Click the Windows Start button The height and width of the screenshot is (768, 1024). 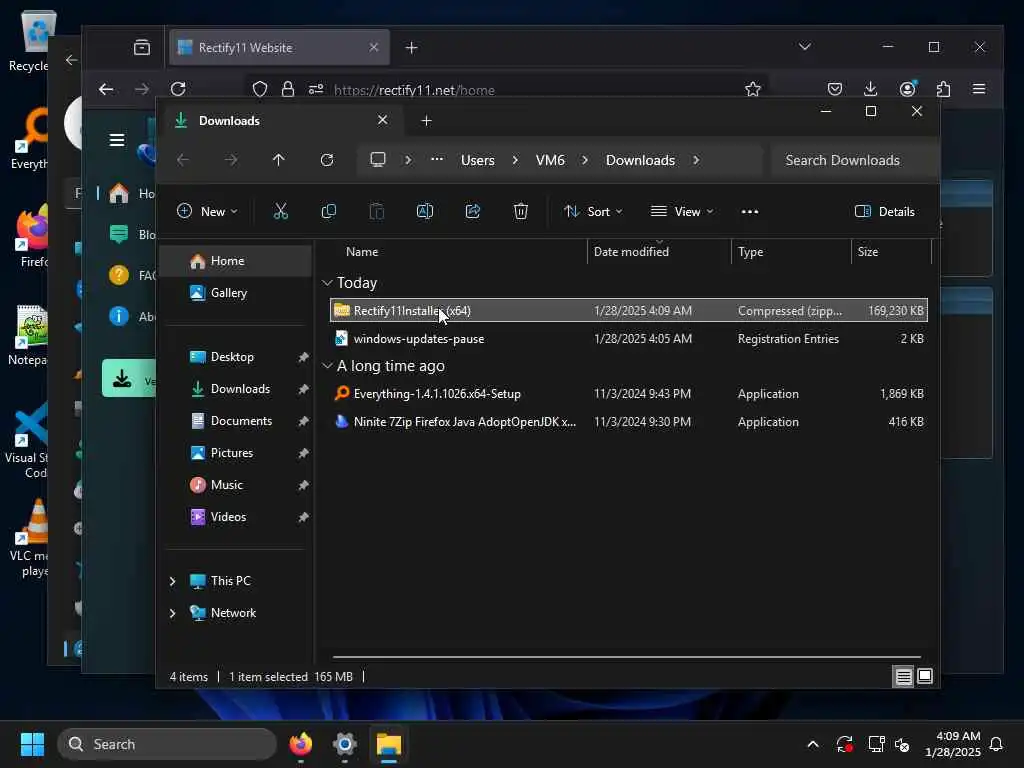point(32,744)
